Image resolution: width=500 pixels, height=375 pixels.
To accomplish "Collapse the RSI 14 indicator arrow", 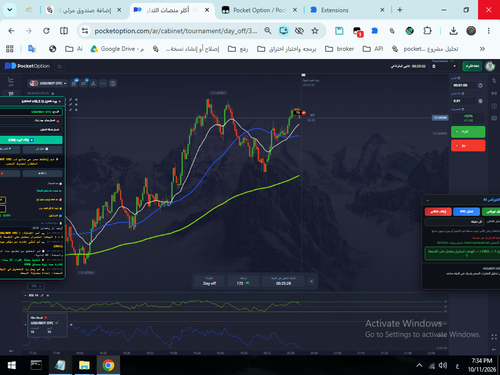I will coord(26,295).
